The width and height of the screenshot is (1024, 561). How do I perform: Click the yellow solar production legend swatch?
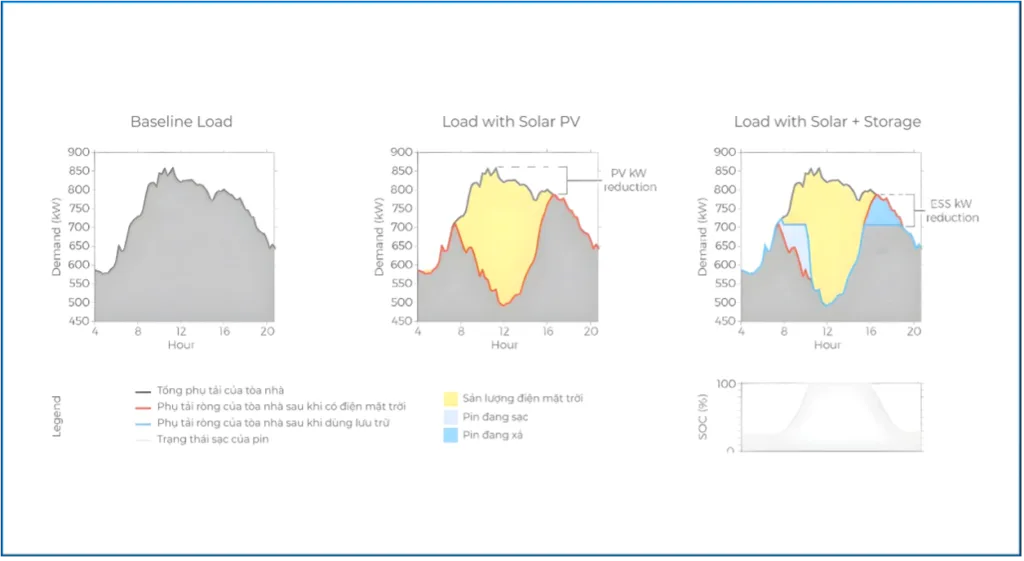point(452,398)
